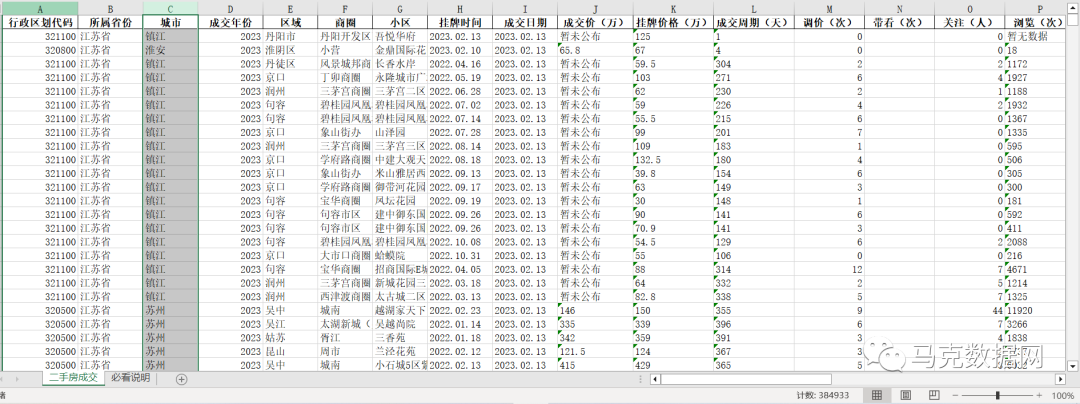Click the 计数: 384933 status bar entry
The height and width of the screenshot is (404, 1080).
click(x=822, y=396)
